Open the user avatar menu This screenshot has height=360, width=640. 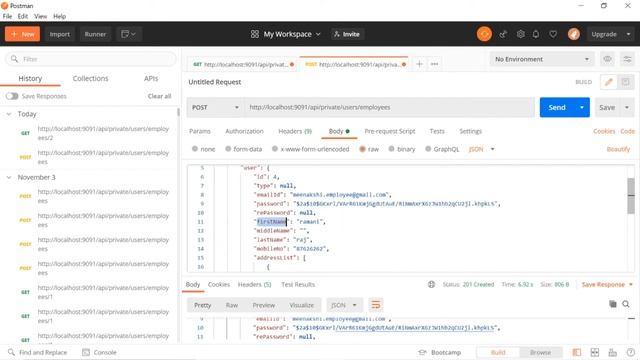573,34
